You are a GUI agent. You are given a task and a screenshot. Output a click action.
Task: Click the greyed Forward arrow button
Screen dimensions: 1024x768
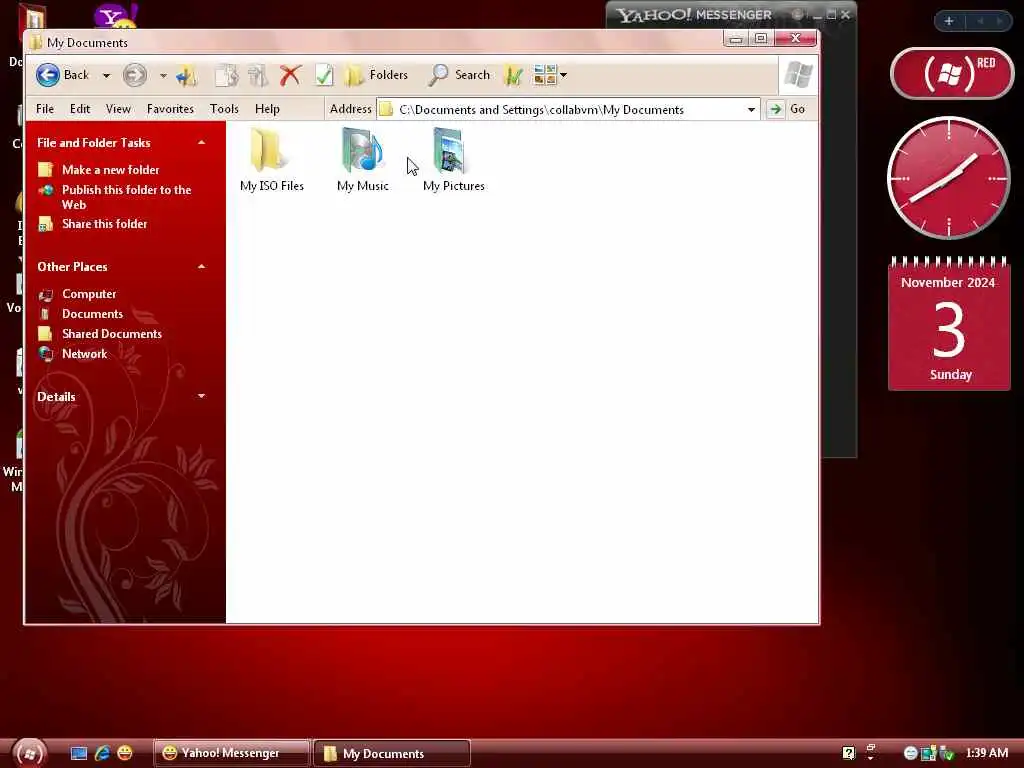coord(135,75)
